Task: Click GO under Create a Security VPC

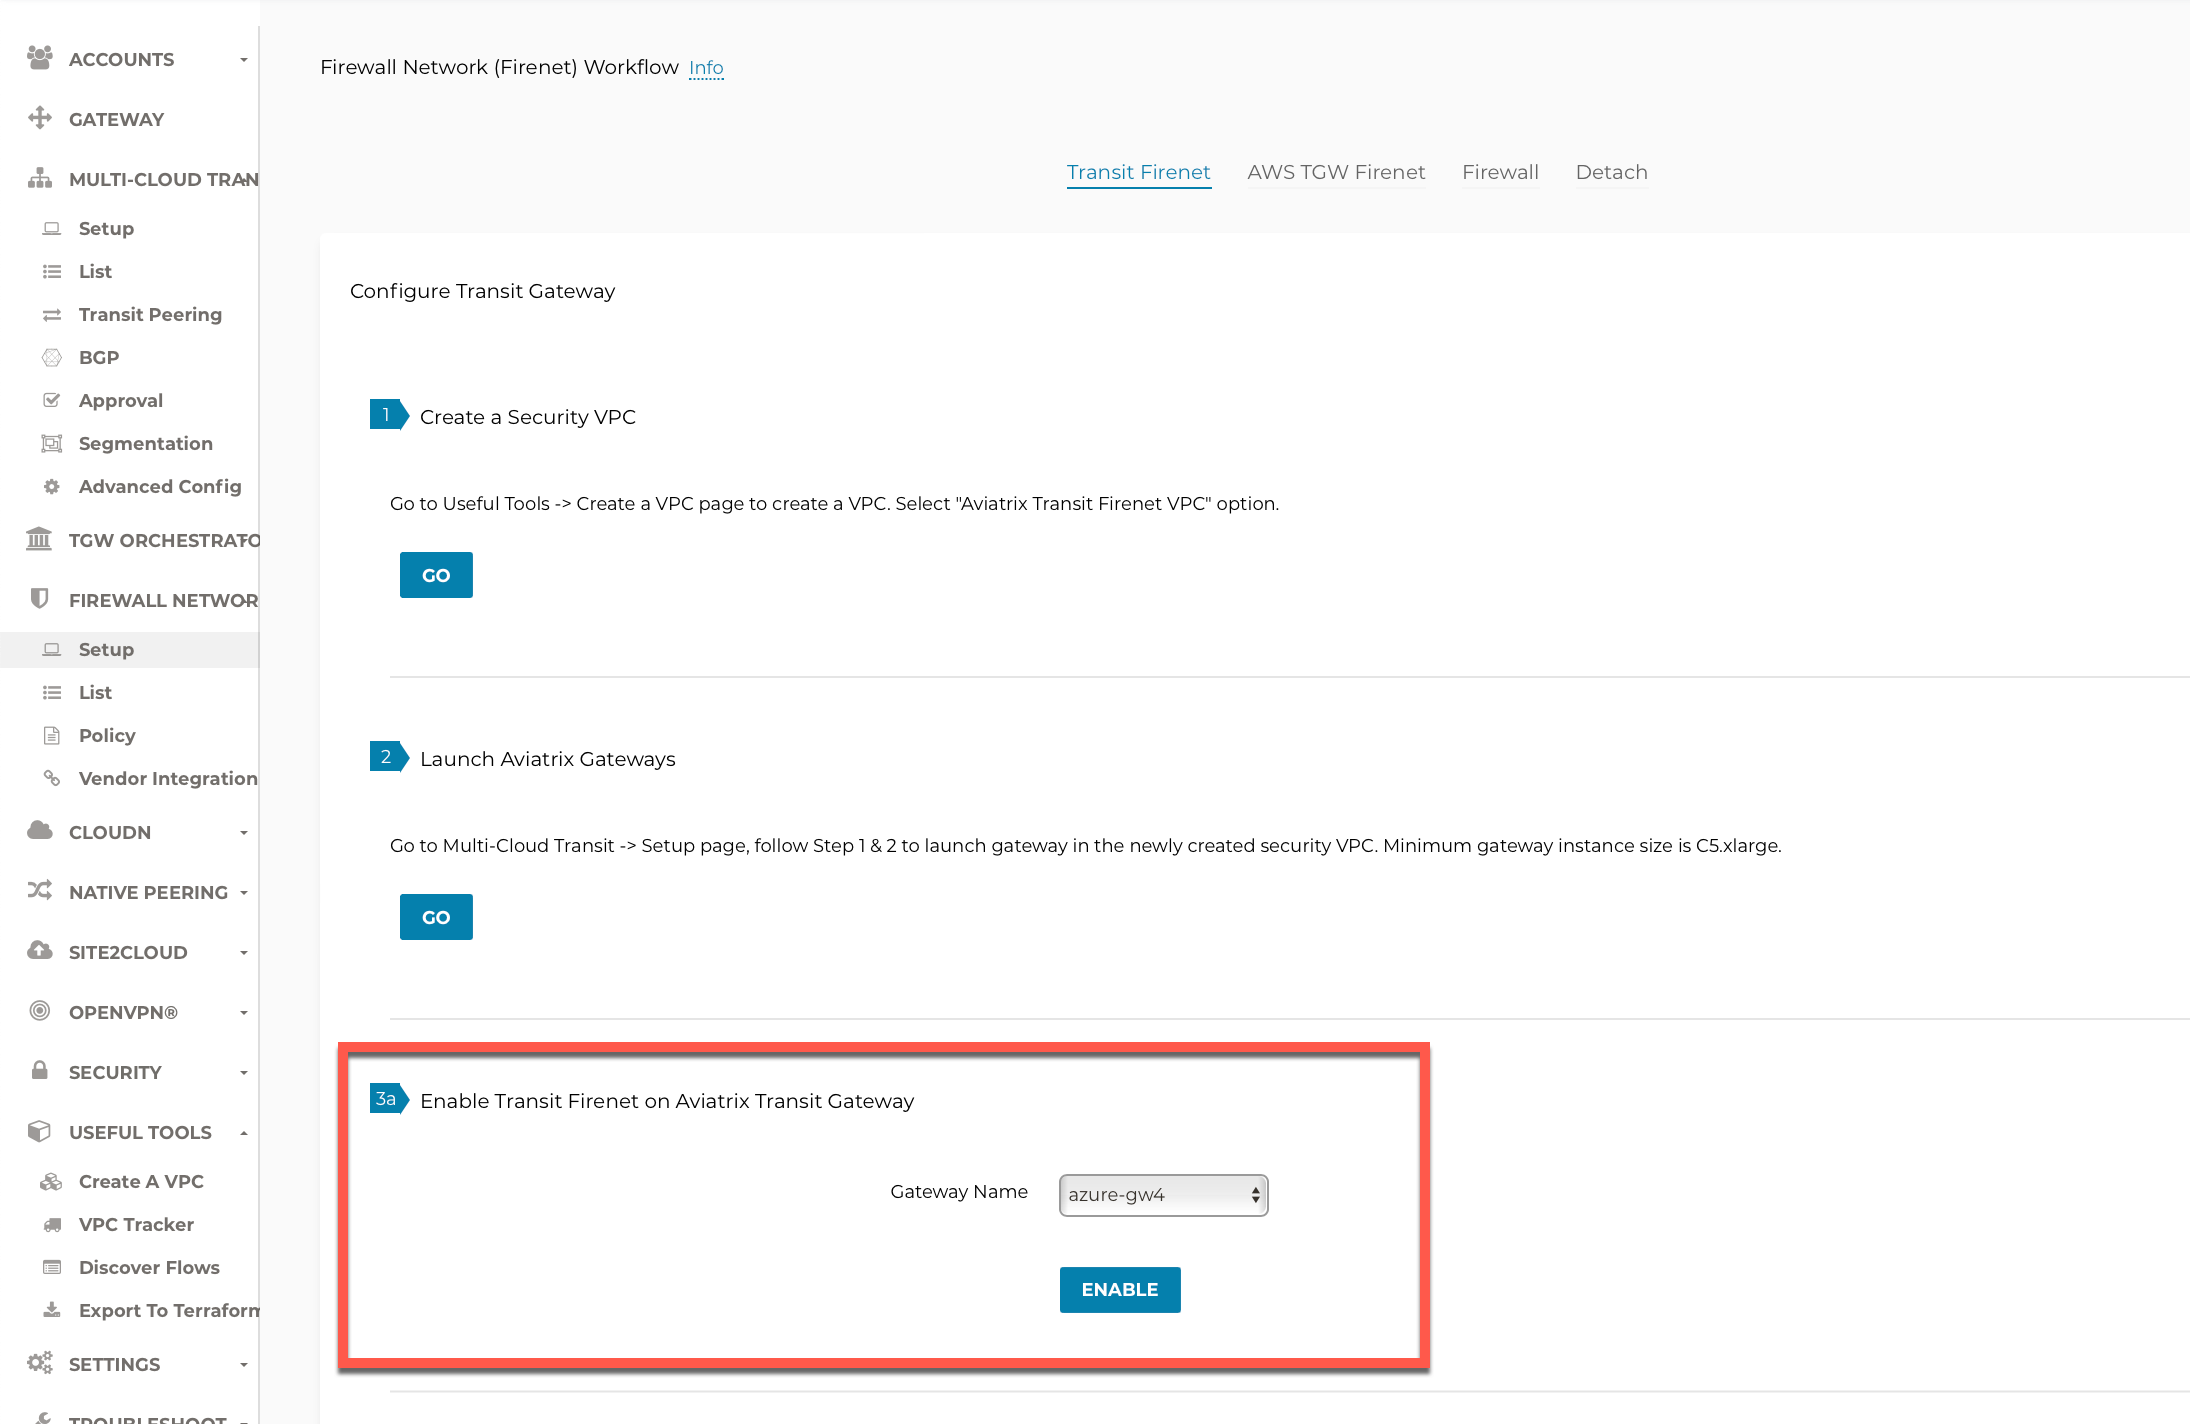Action: click(436, 575)
